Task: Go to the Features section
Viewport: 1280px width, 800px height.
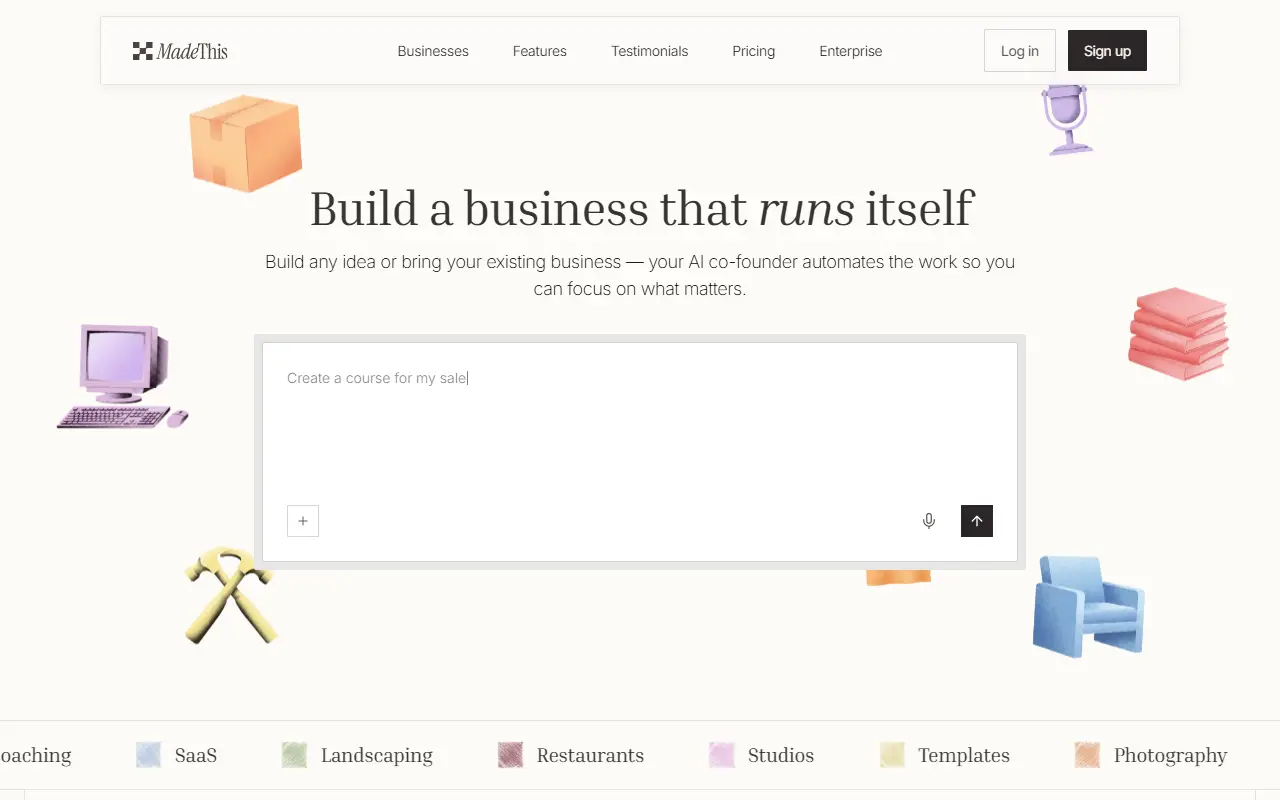Action: click(540, 51)
